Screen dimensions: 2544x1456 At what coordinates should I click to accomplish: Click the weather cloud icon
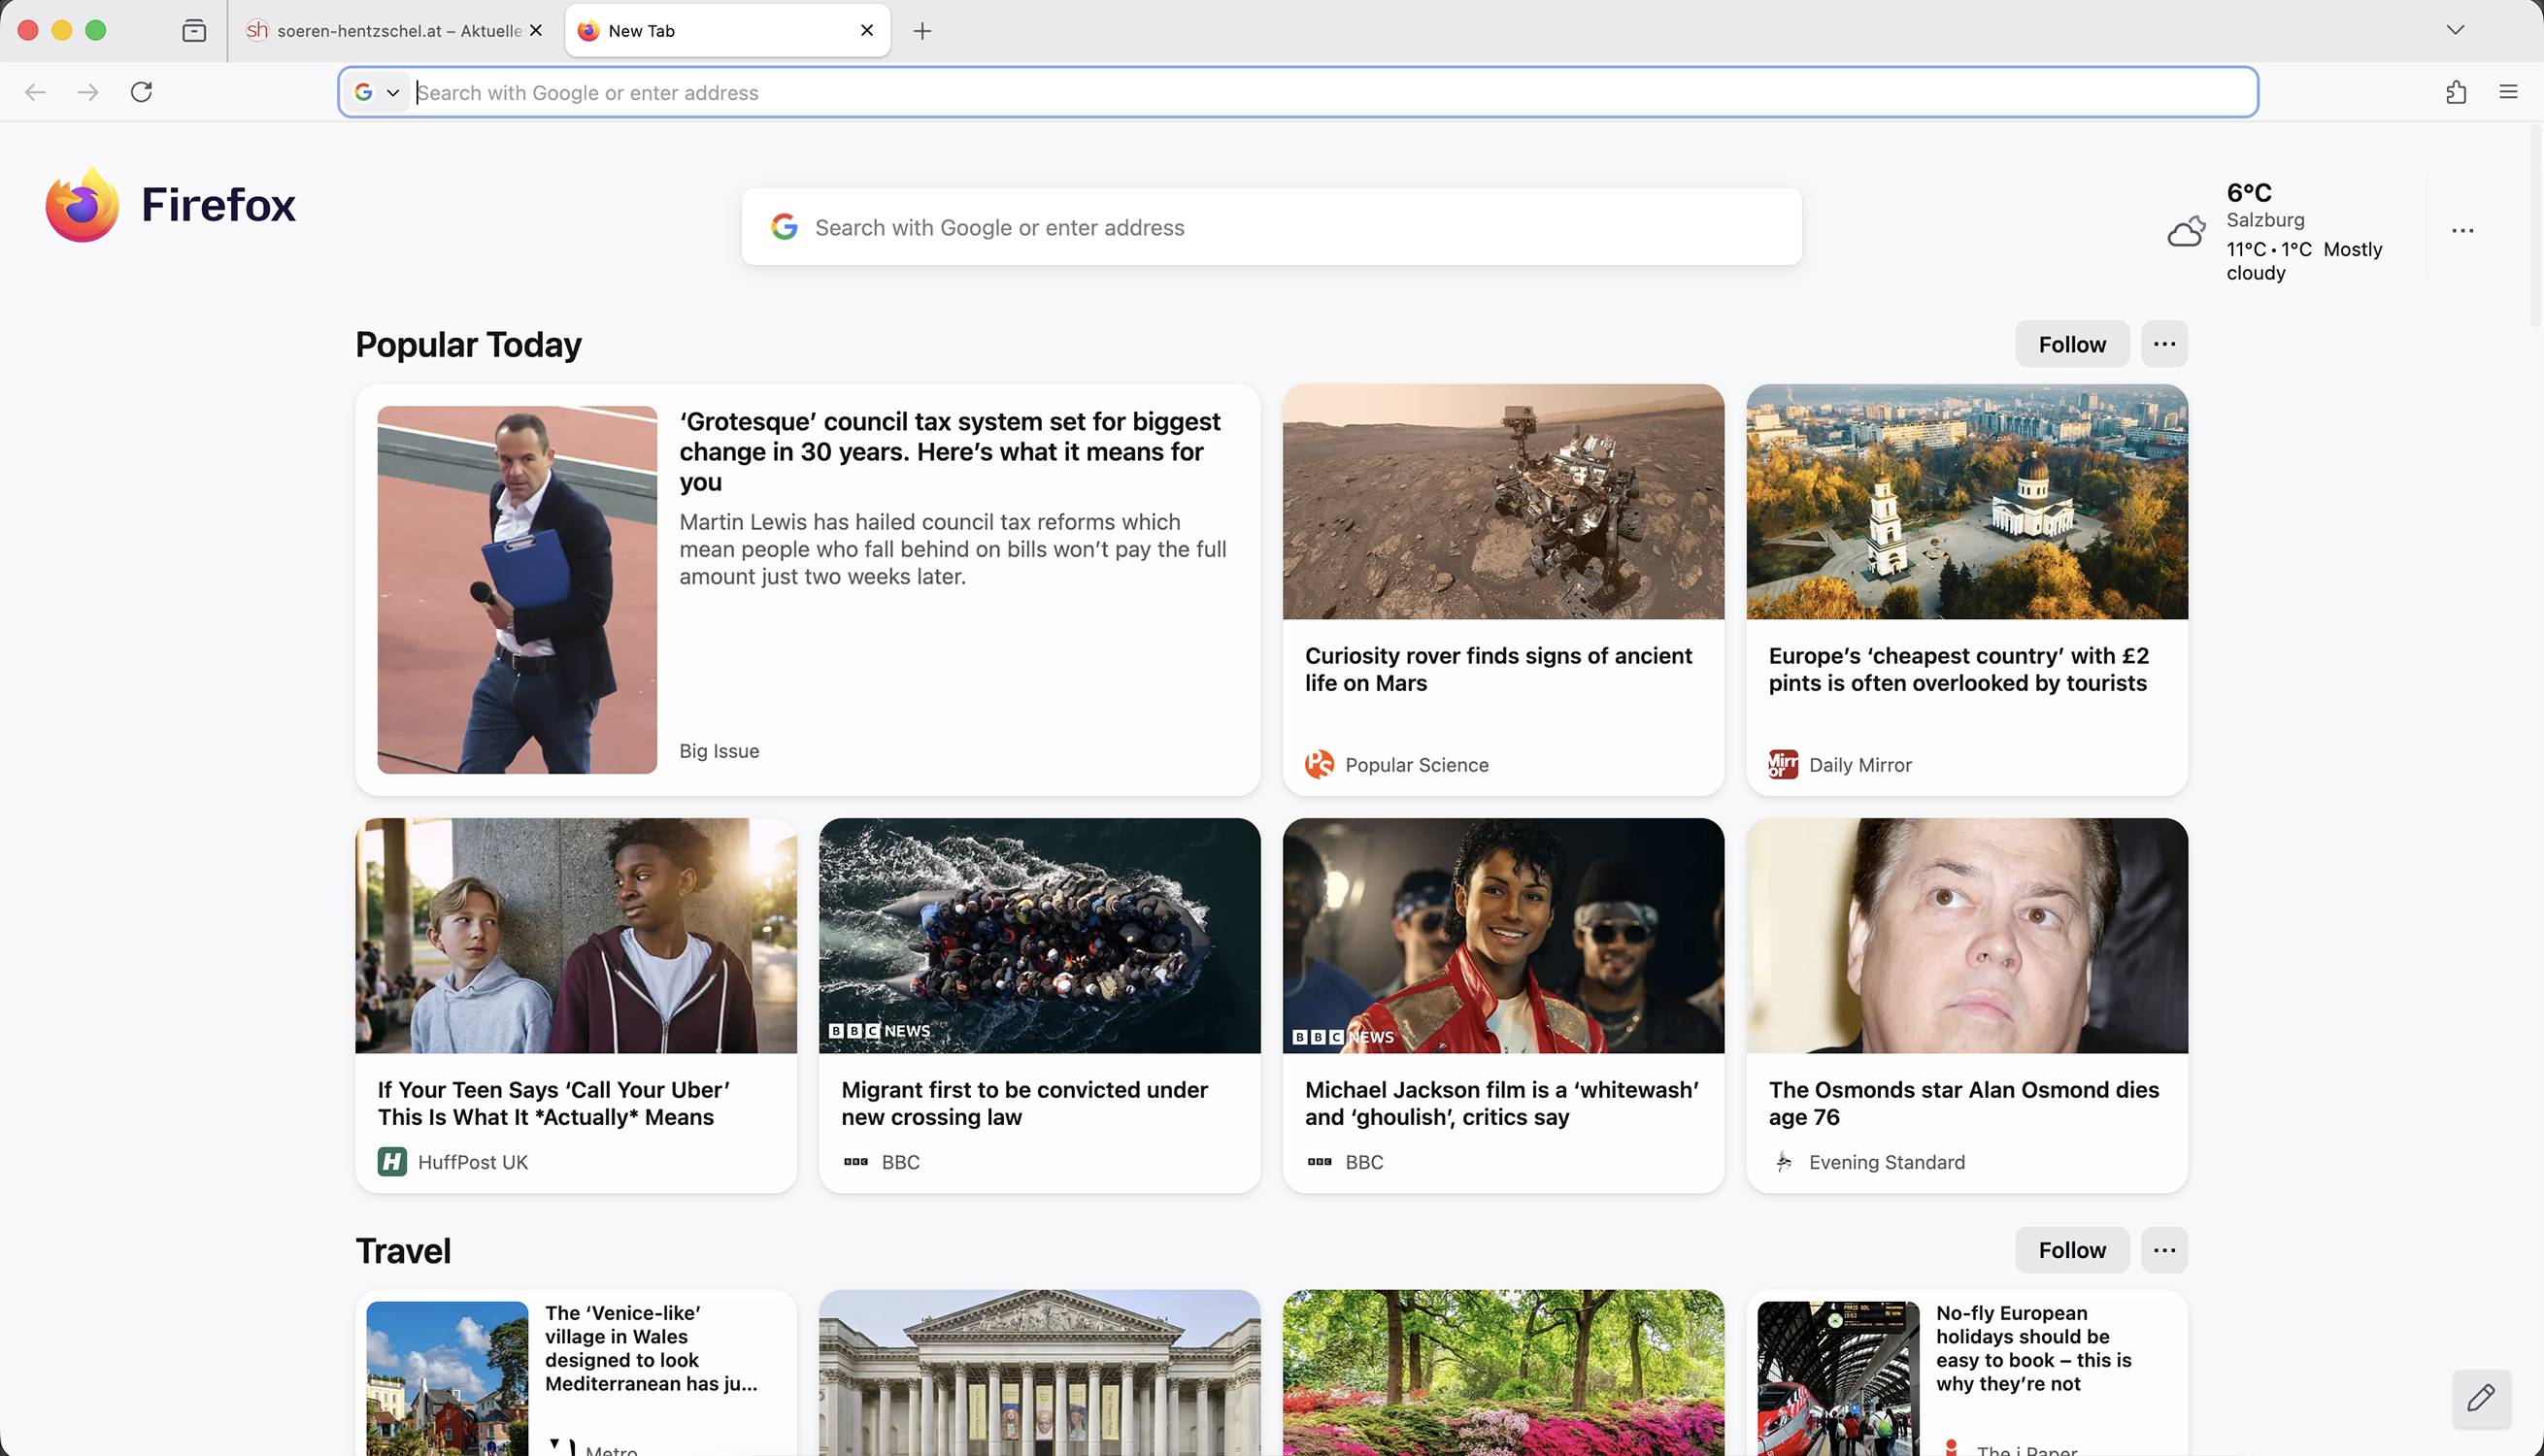tap(2186, 231)
